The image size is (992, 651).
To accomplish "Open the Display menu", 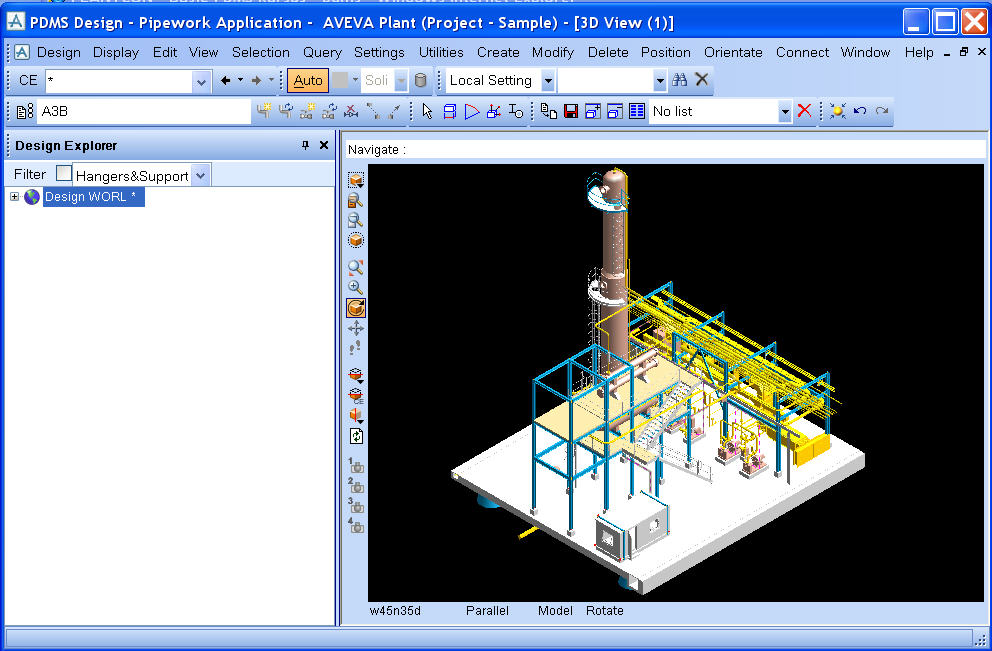I will pos(116,53).
